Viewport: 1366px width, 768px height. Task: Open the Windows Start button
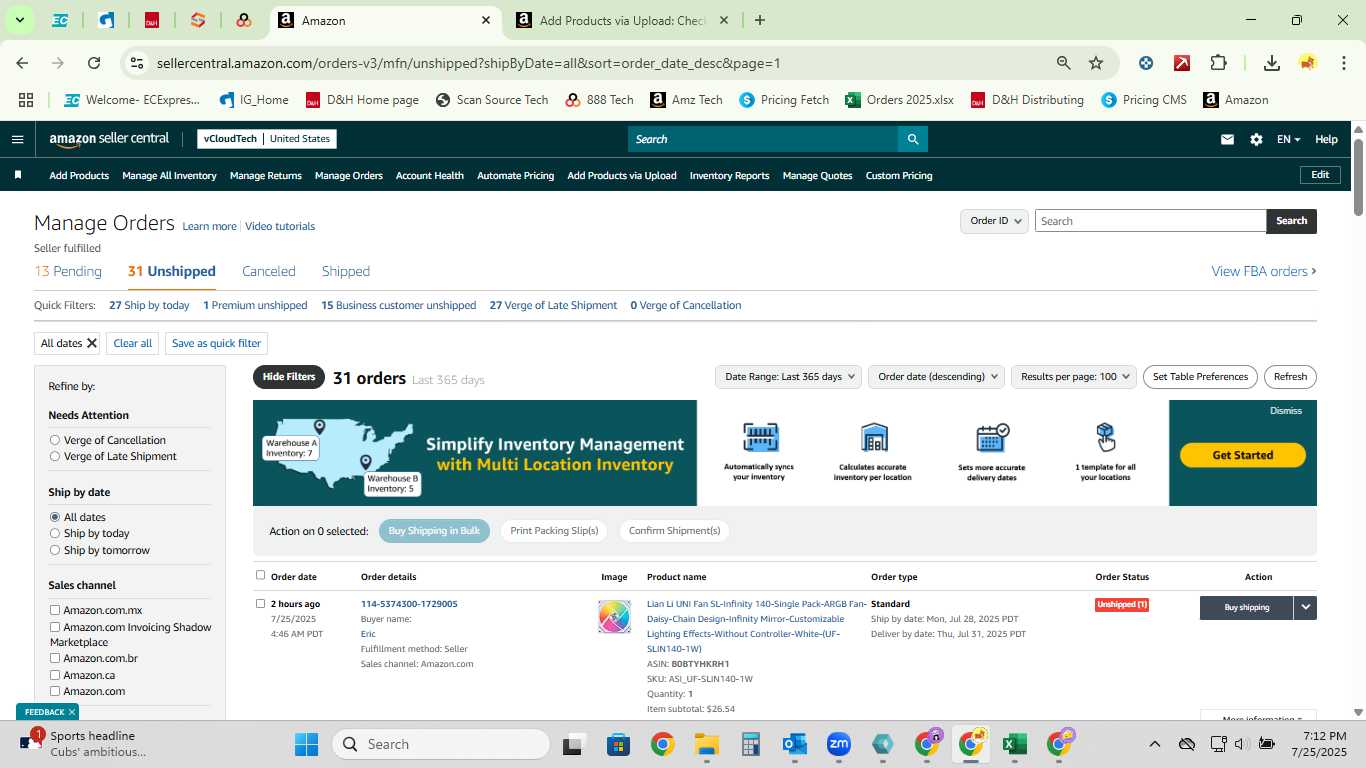(x=306, y=744)
